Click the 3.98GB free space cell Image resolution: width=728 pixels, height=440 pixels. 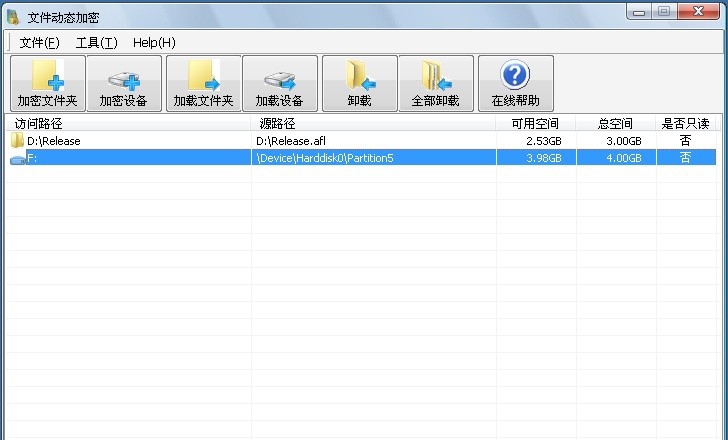(x=544, y=158)
